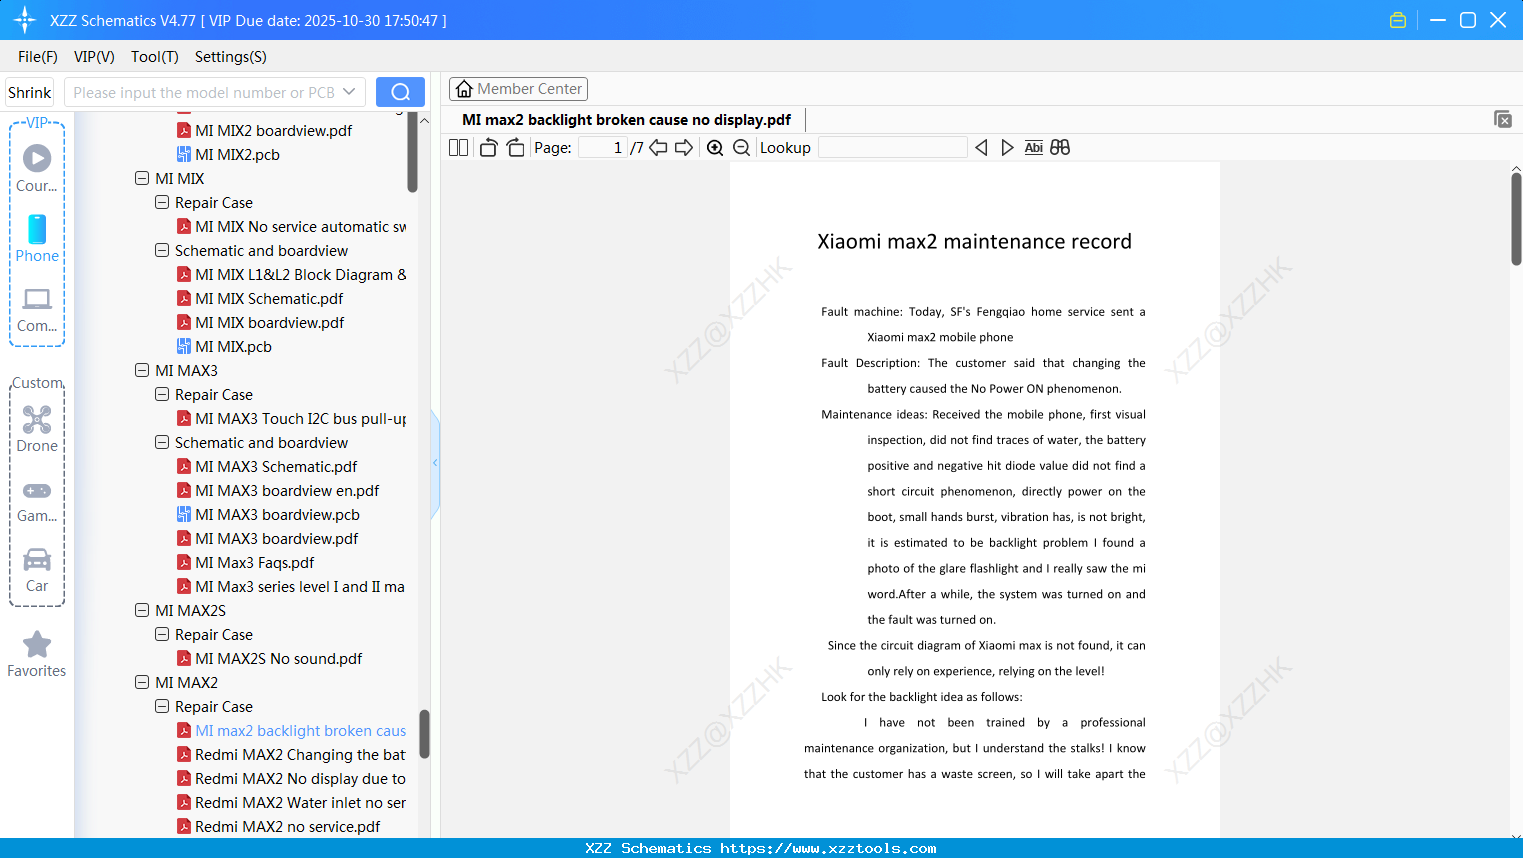1523x858 pixels.
Task: Click the Shrink button
Action: tap(30, 92)
